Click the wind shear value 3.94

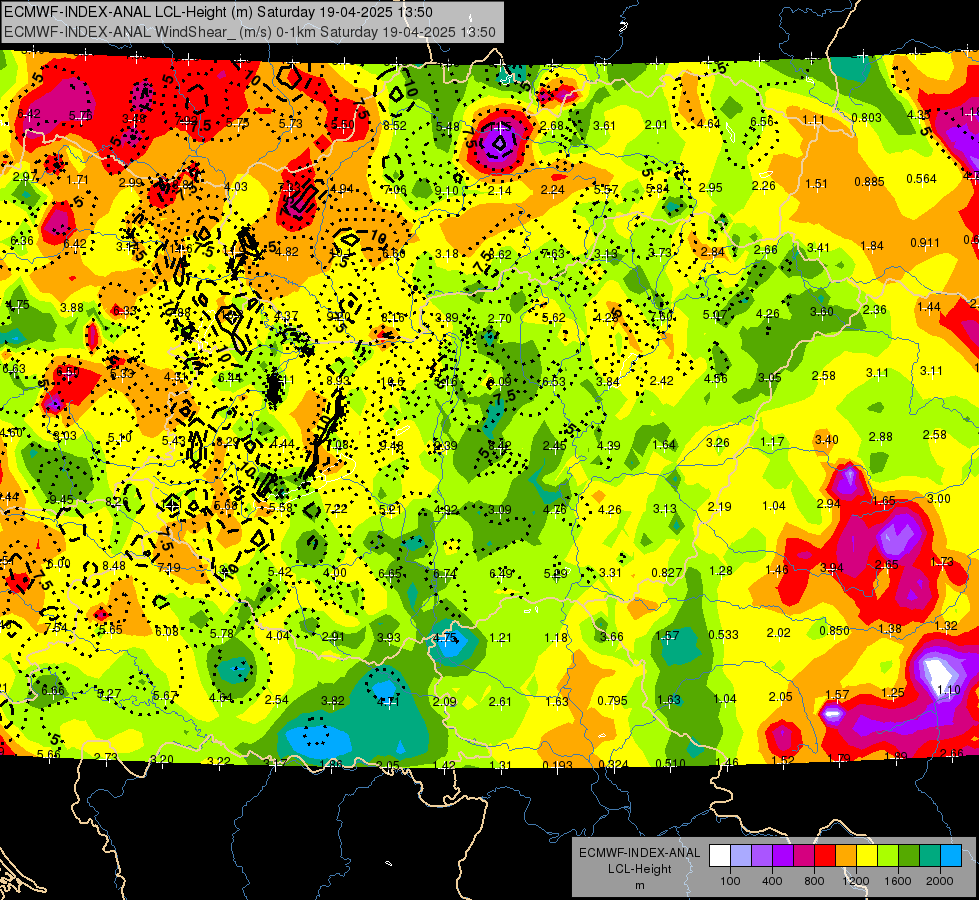coord(832,568)
